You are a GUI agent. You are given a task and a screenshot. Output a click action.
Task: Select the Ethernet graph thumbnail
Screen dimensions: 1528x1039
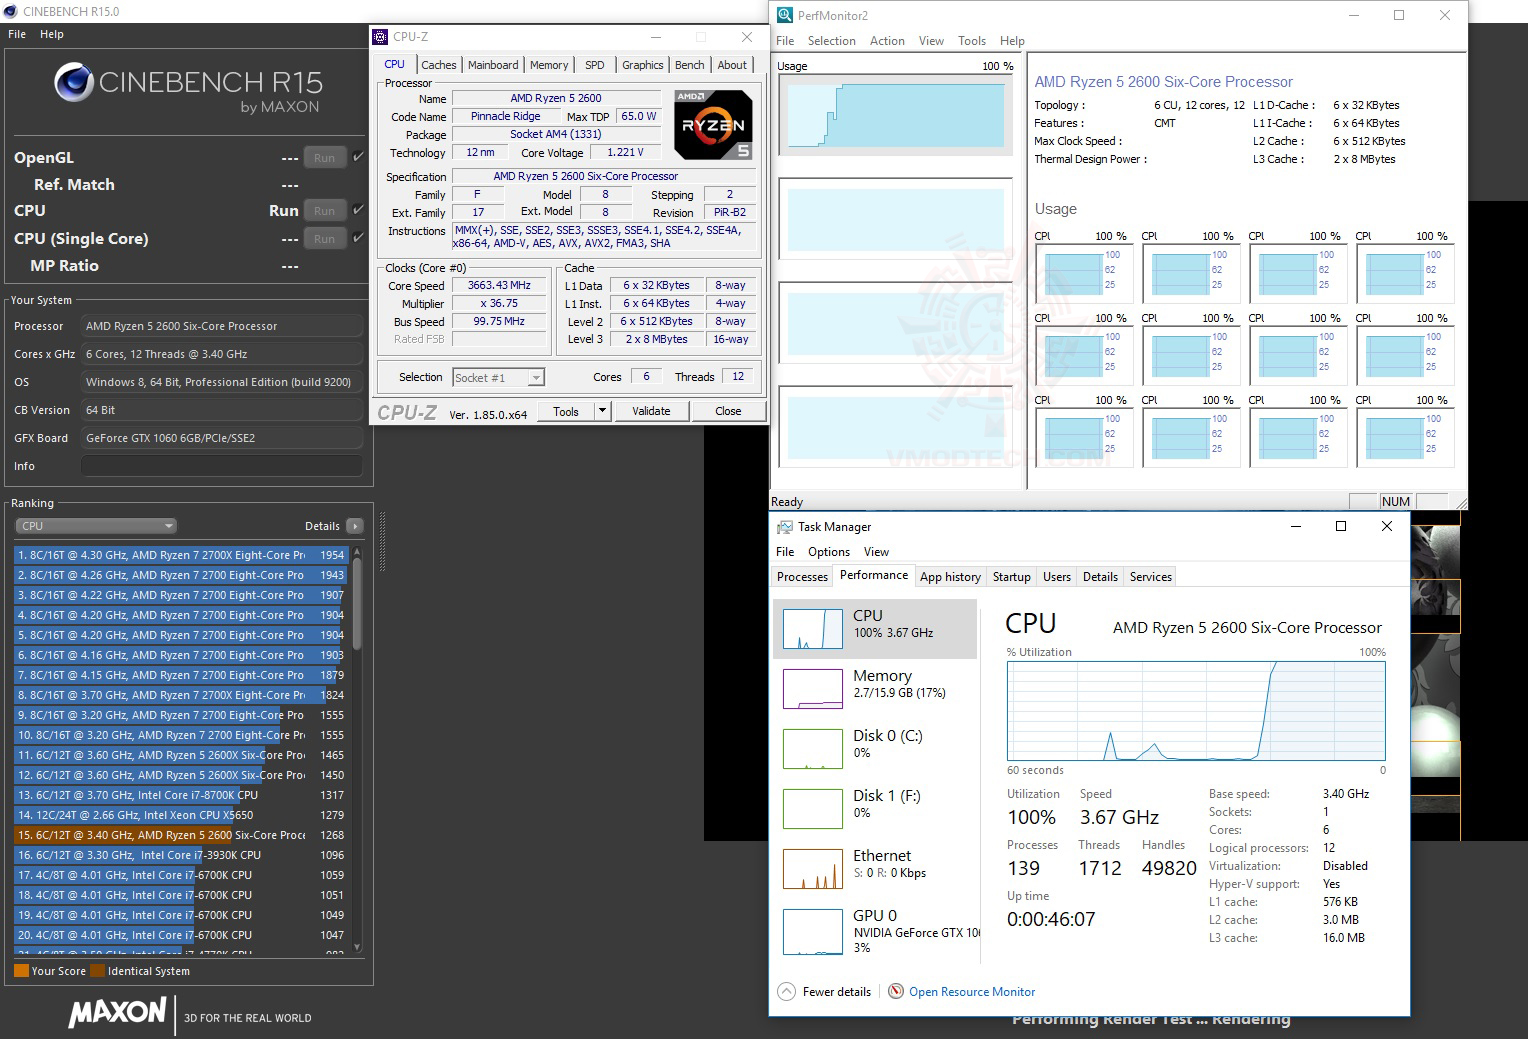813,869
